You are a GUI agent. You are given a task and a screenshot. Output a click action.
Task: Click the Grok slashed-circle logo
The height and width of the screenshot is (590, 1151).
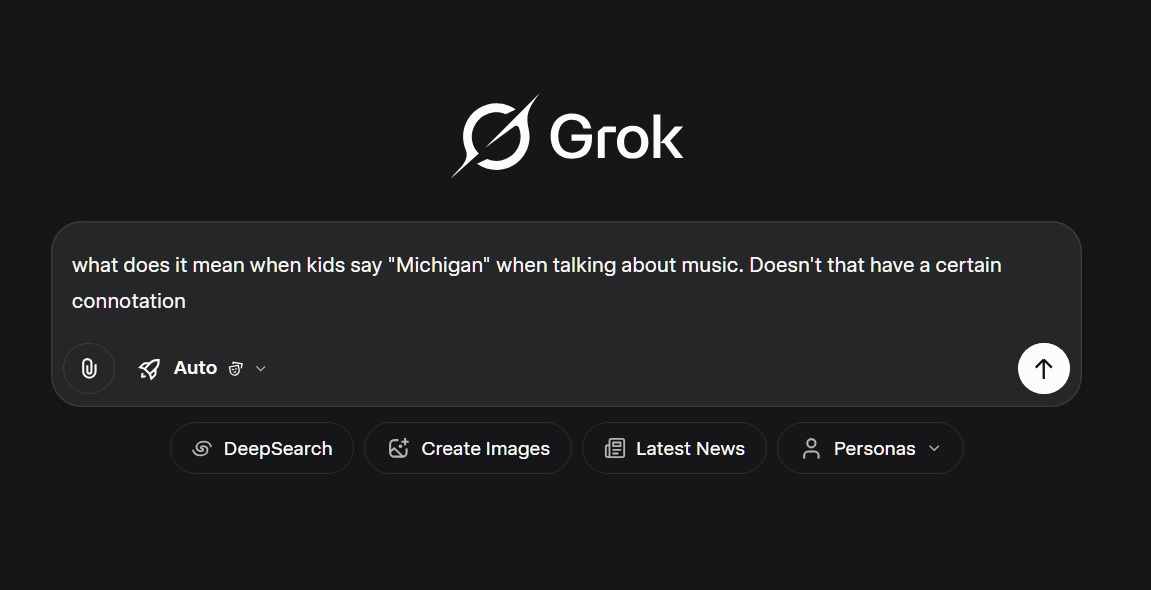pos(495,136)
